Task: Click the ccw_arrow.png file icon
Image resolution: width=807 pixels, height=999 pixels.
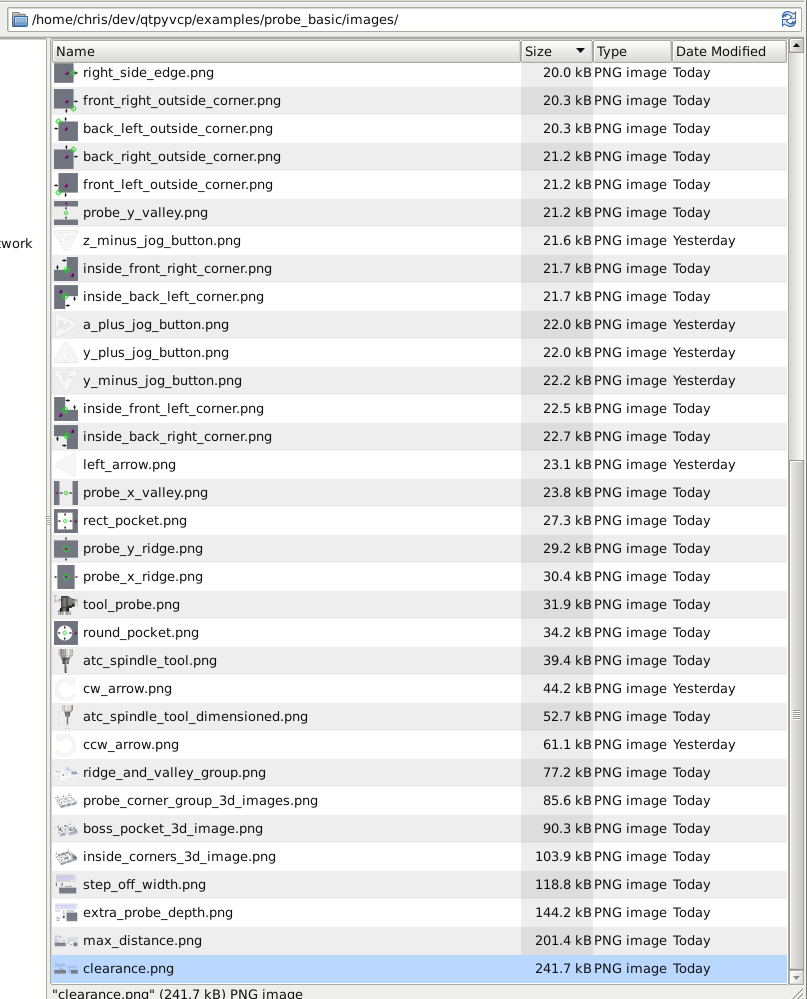Action: pyautogui.click(x=66, y=745)
